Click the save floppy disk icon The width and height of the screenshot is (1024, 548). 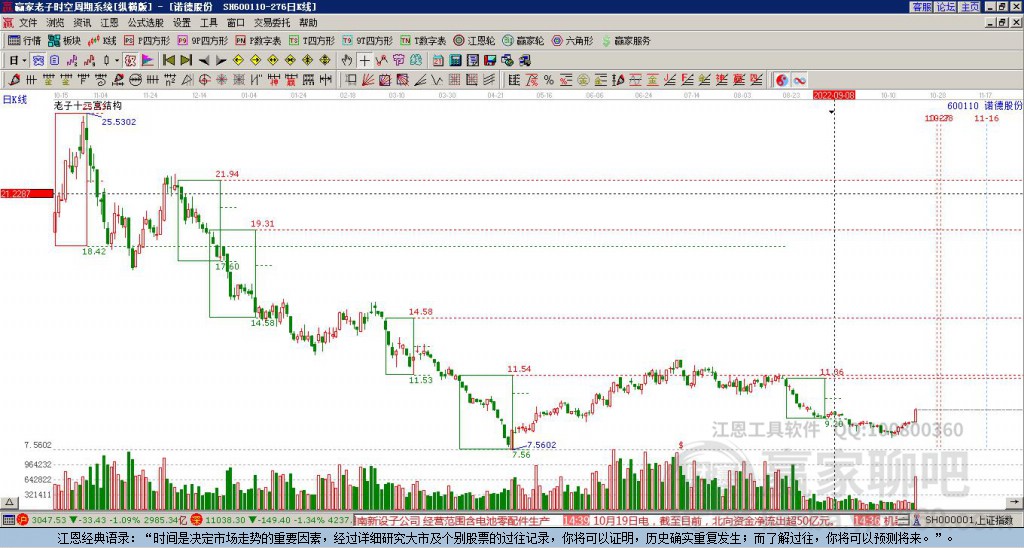tap(490, 60)
